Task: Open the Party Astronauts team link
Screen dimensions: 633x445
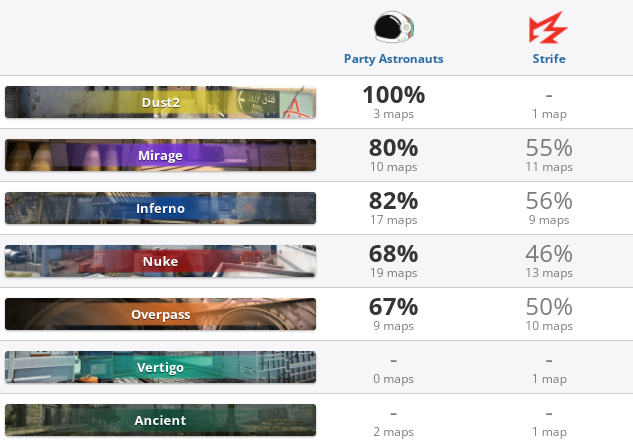Action: pyautogui.click(x=394, y=59)
